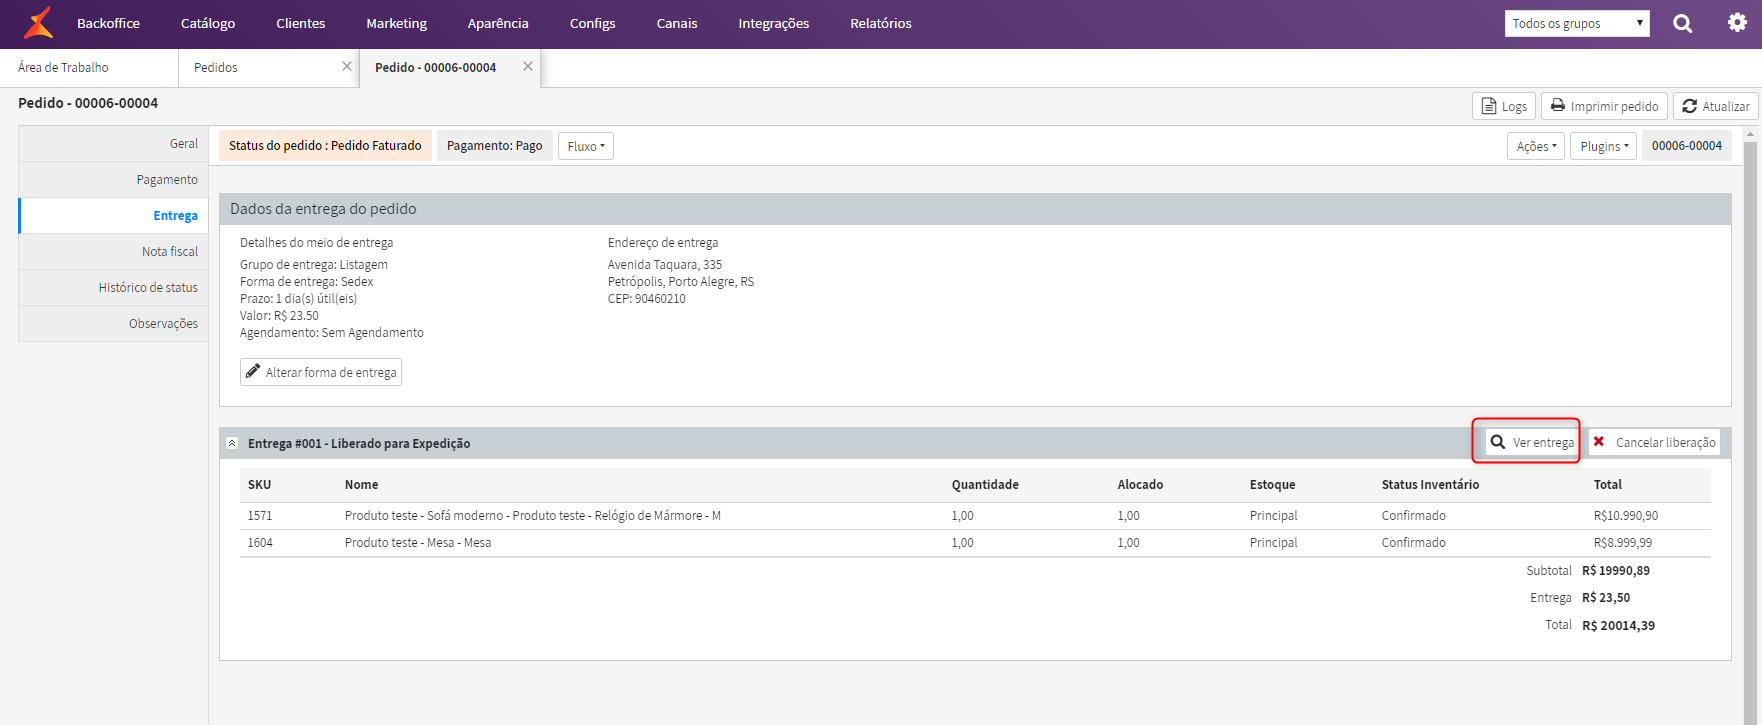The width and height of the screenshot is (1762, 725).
Task: Click the R$8.999,99 total cell
Action: coord(1623,543)
